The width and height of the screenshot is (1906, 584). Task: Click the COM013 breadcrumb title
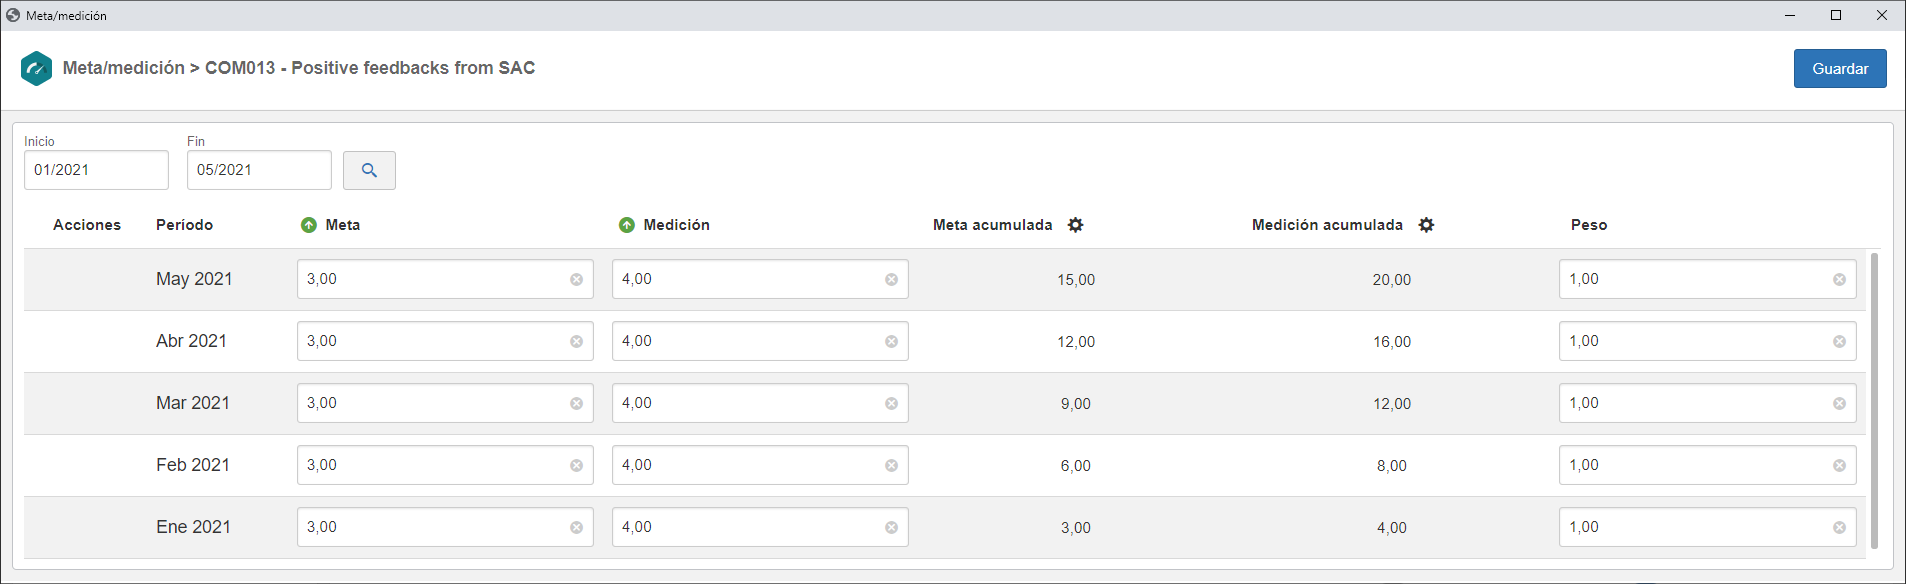coord(370,68)
